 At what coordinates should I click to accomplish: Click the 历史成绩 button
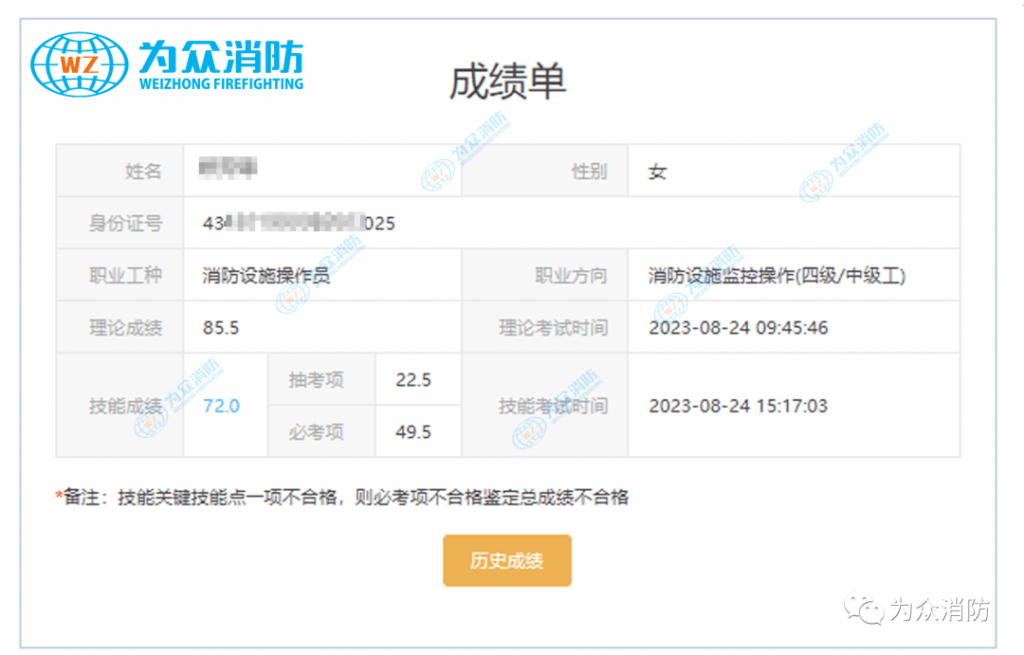click(x=507, y=560)
